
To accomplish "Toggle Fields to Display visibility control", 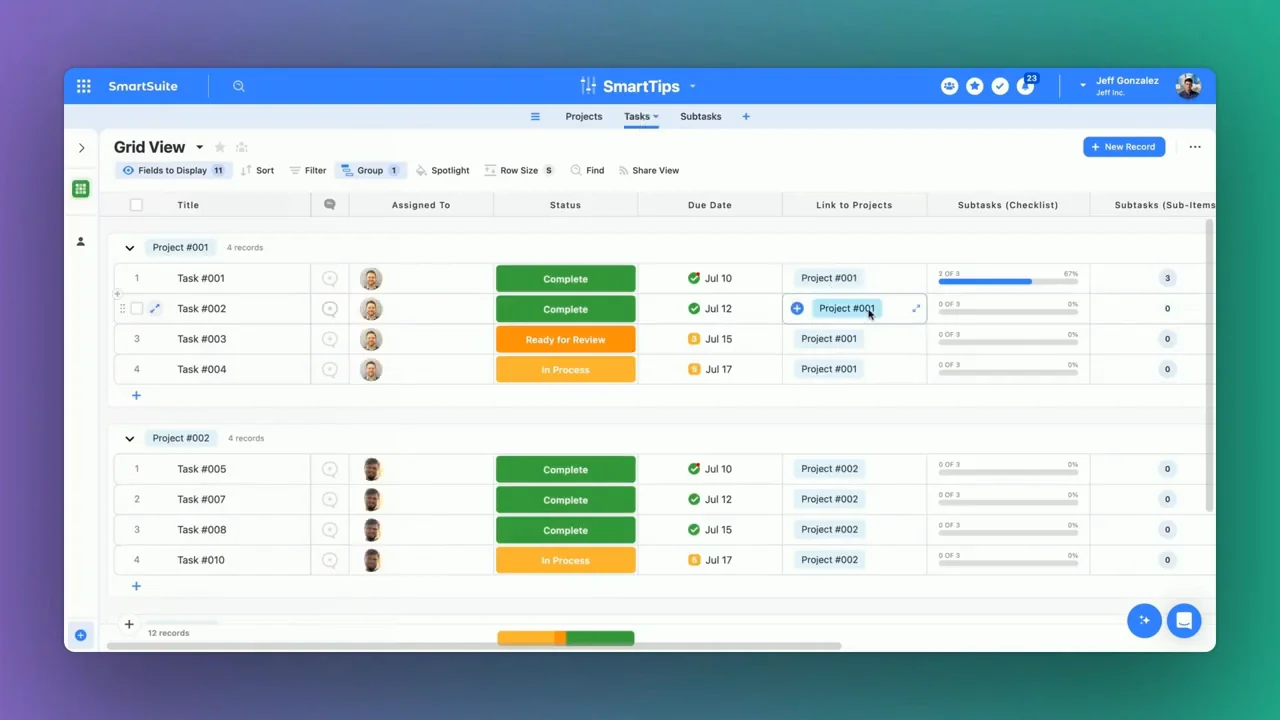I will (x=173, y=171).
